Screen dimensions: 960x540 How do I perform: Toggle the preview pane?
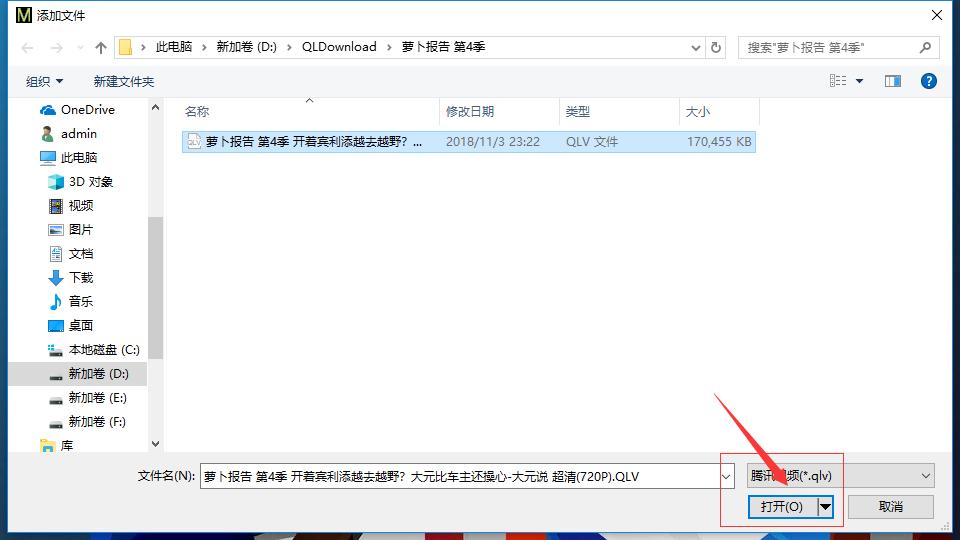(x=893, y=81)
